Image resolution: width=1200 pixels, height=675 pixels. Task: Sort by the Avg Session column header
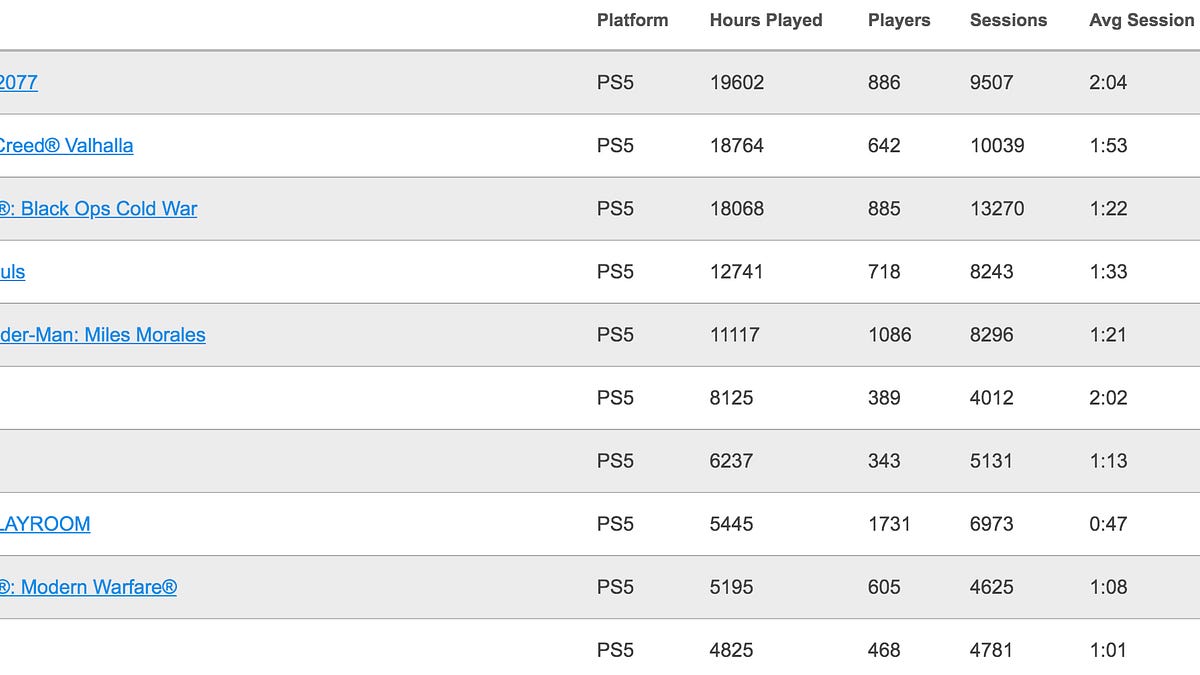tap(1142, 20)
